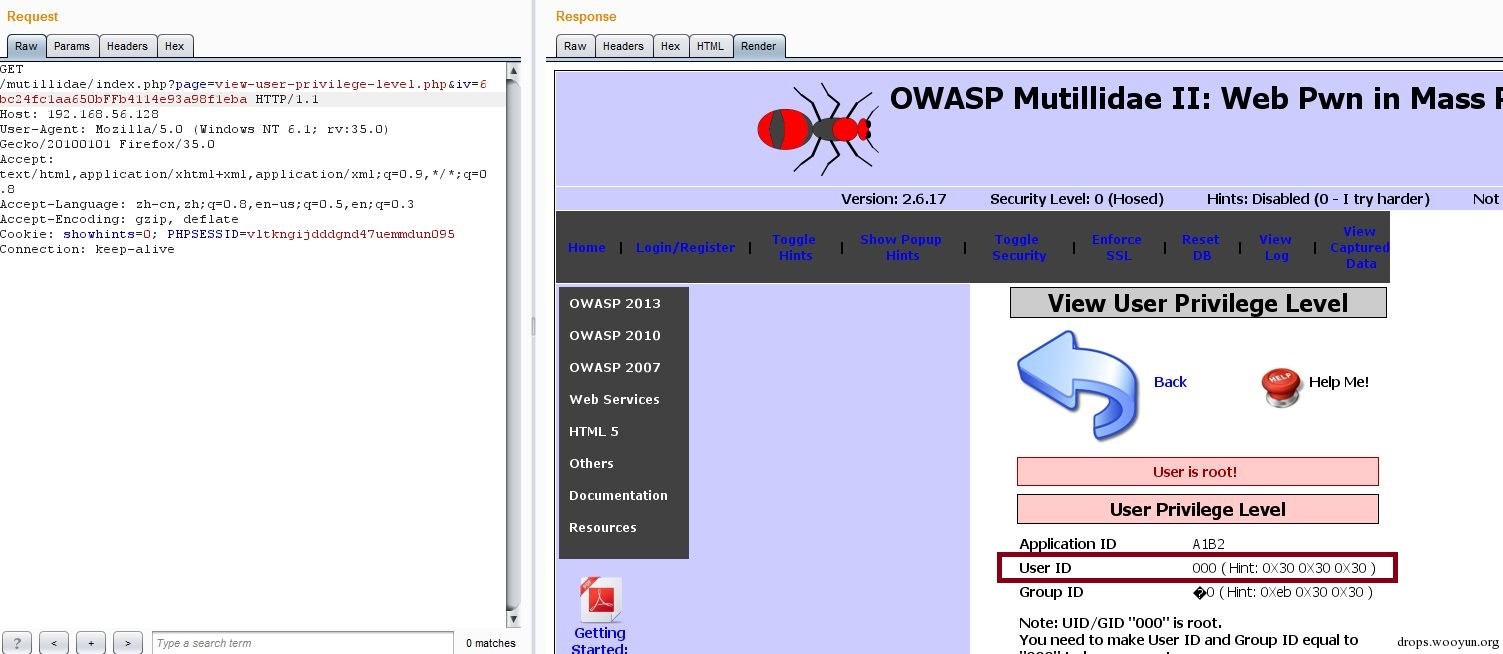The image size is (1503, 654).
Task: Click the Host: 192.168.56.128 line
Action: click(80, 114)
